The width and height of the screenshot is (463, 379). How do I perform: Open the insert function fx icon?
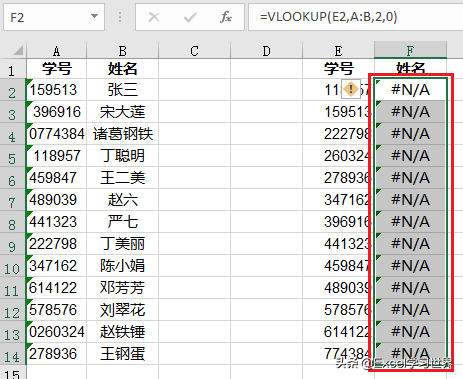226,17
